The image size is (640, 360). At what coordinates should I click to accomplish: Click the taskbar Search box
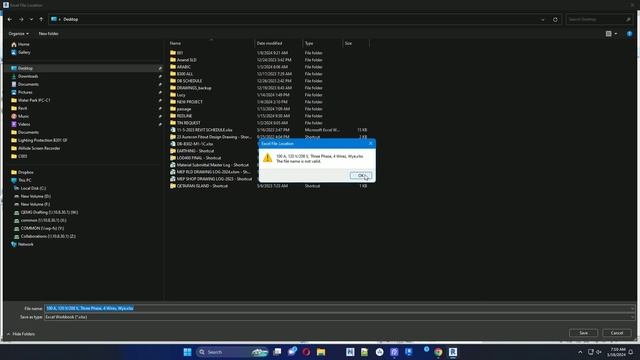pos(231,352)
